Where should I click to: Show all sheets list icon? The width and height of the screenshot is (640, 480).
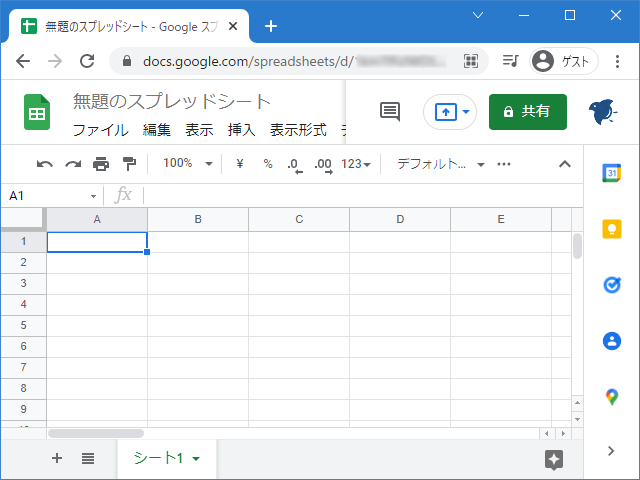(x=88, y=458)
